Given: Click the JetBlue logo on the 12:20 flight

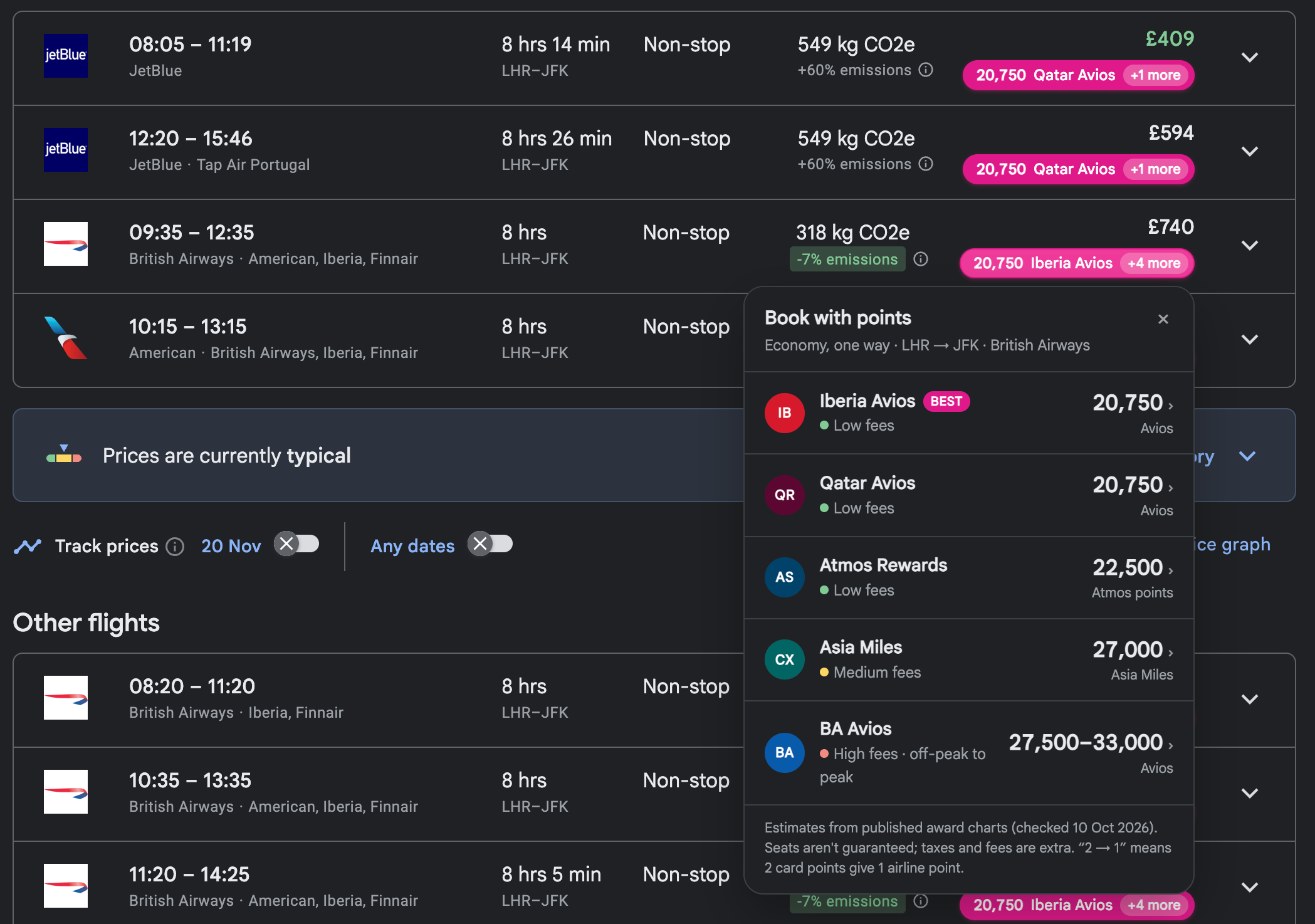Looking at the screenshot, I should pos(66,150).
